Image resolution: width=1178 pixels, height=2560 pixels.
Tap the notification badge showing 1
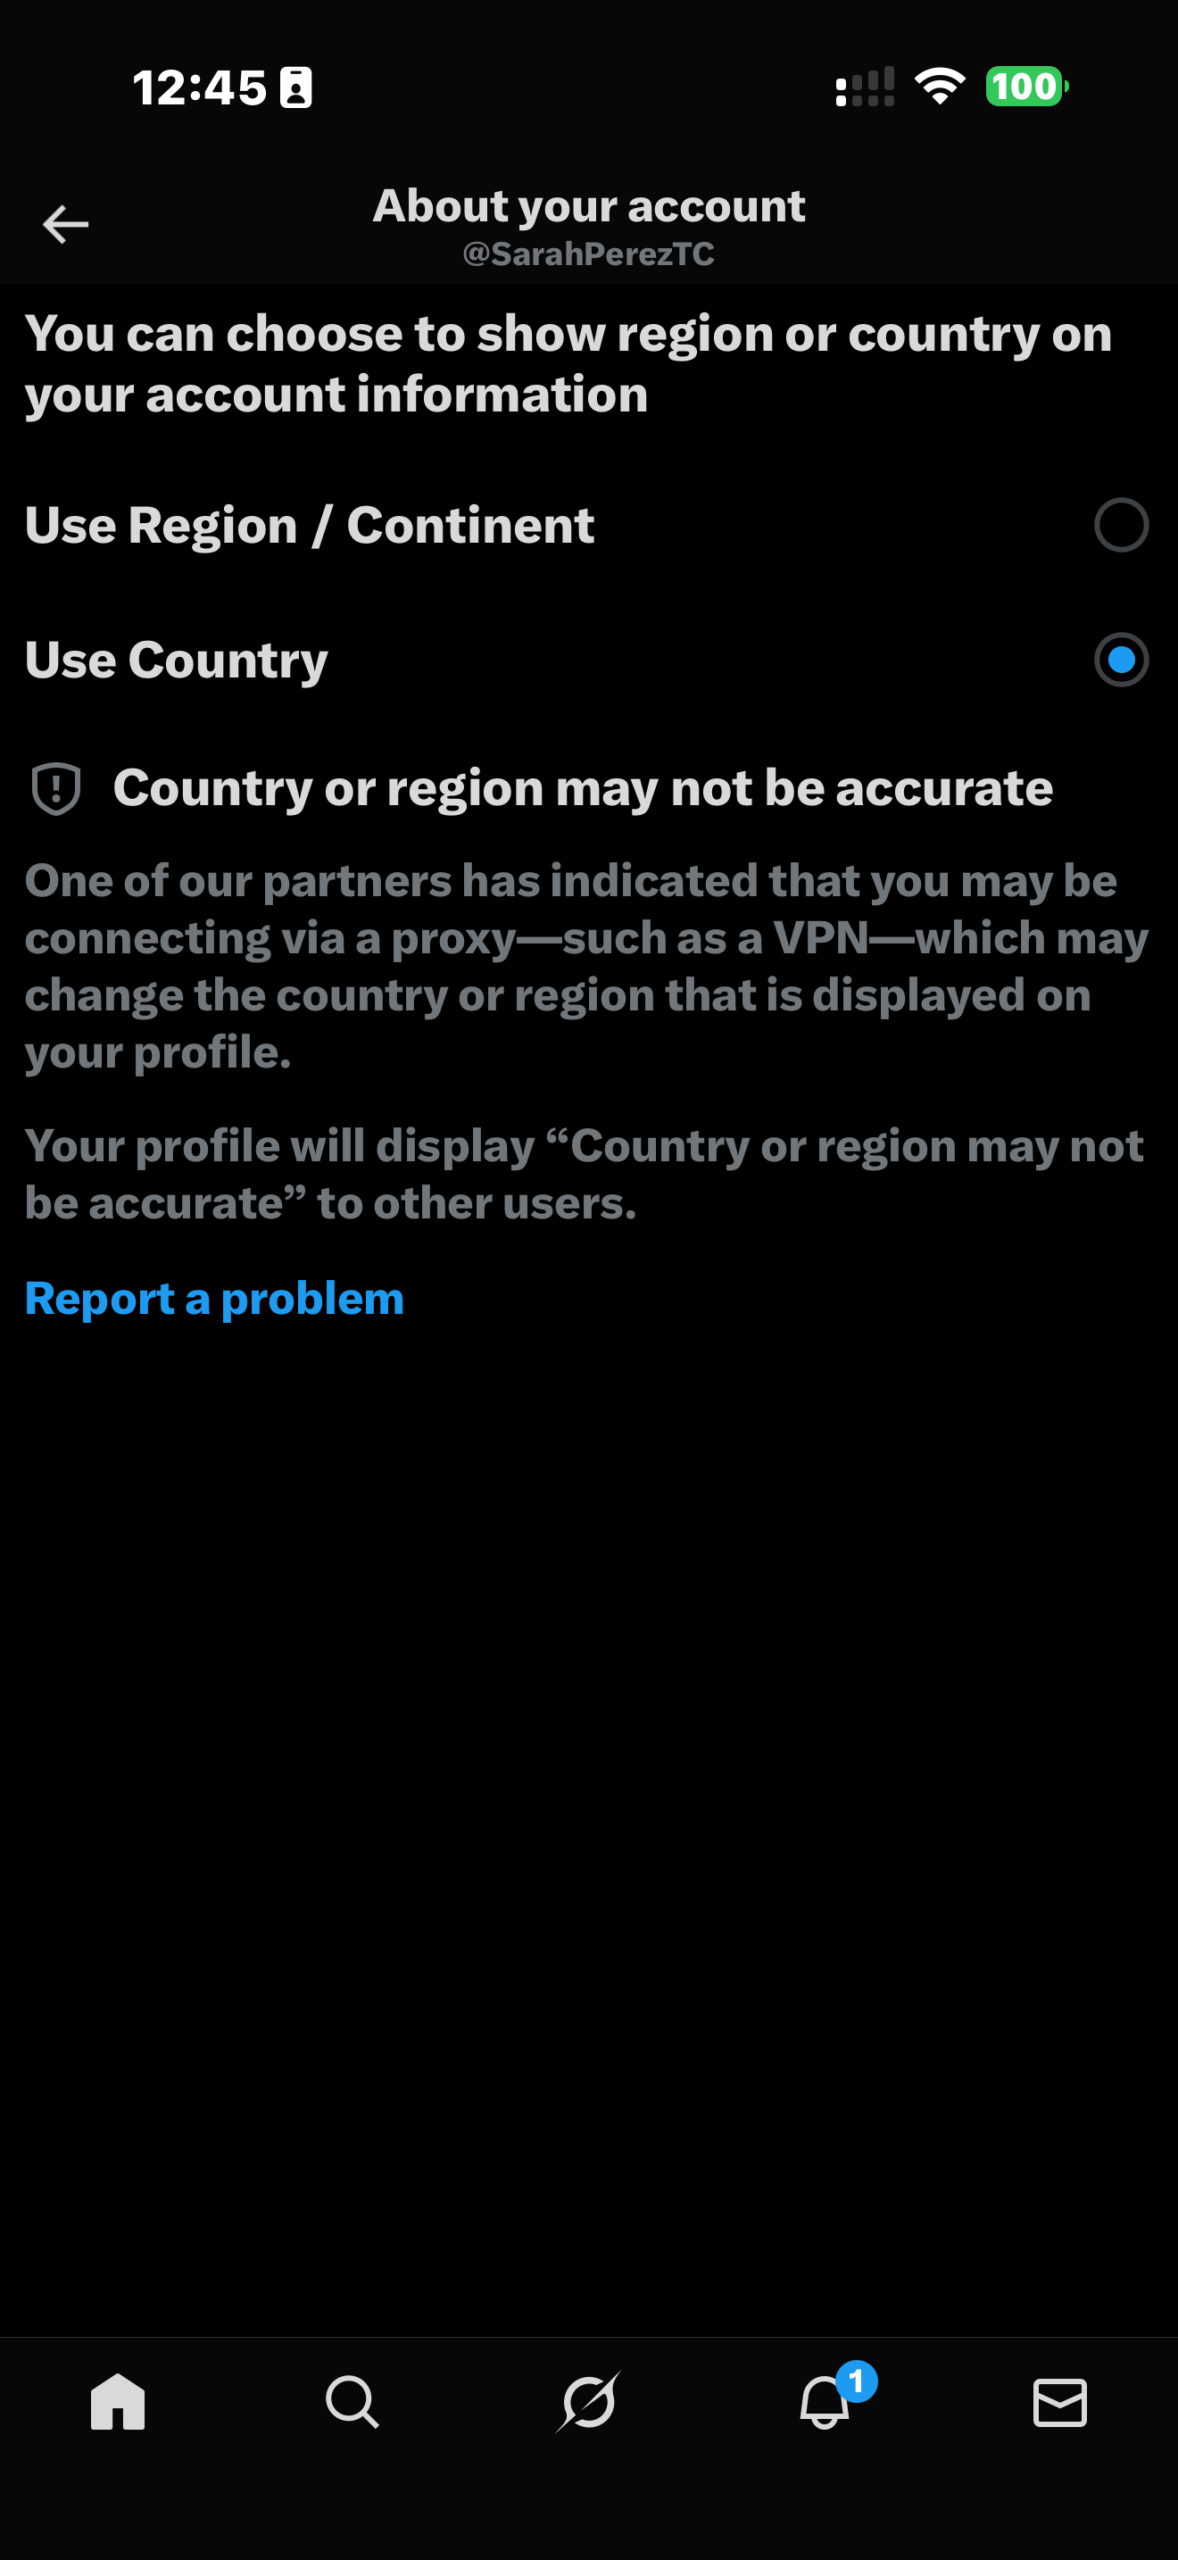(856, 2381)
